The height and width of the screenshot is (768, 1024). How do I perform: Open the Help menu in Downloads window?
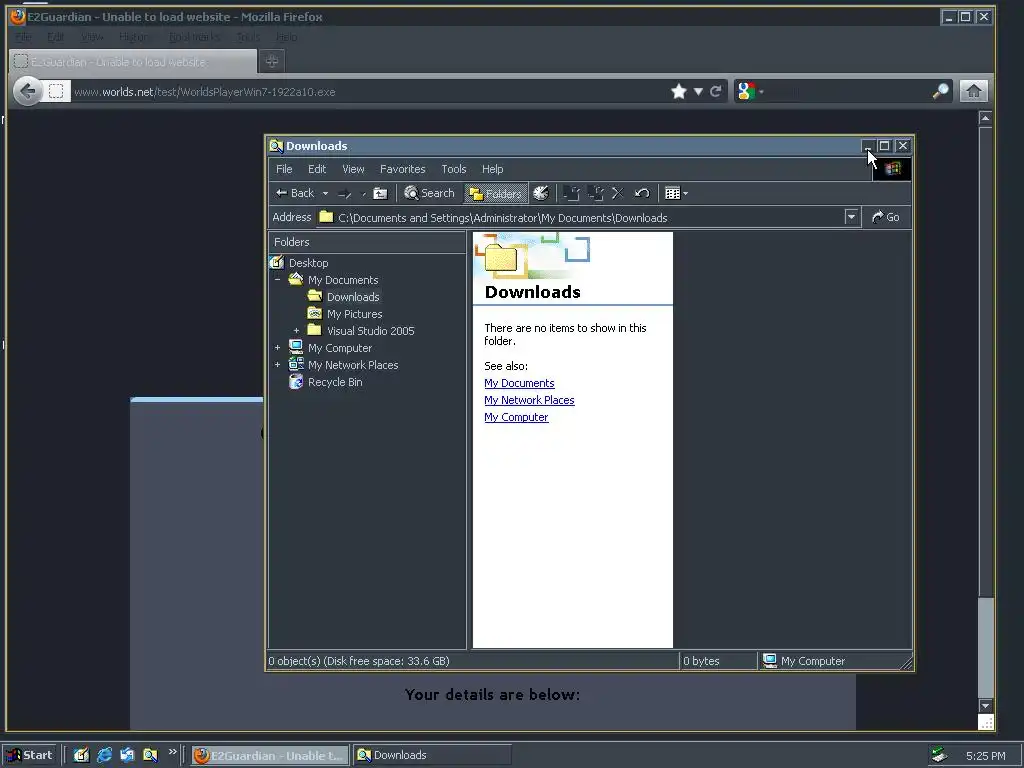(492, 169)
